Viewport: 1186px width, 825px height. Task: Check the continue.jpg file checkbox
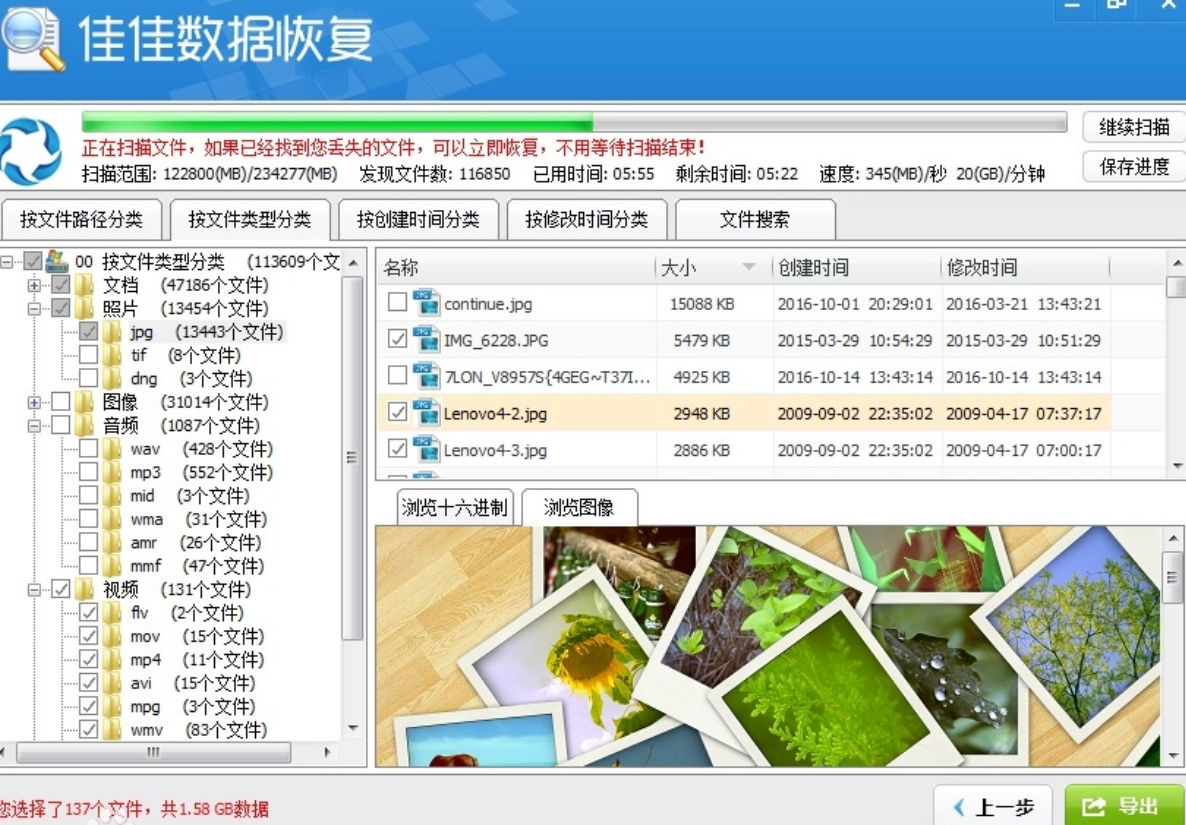(397, 303)
